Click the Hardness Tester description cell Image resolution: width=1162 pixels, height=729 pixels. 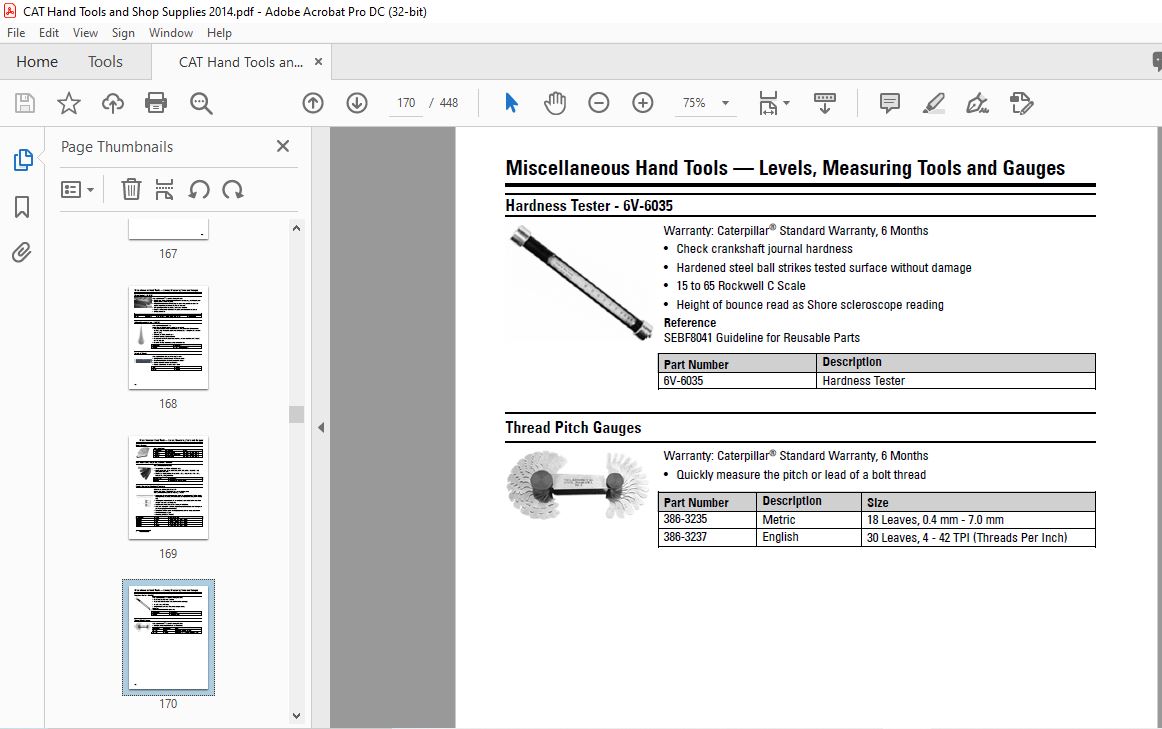[x=956, y=381]
